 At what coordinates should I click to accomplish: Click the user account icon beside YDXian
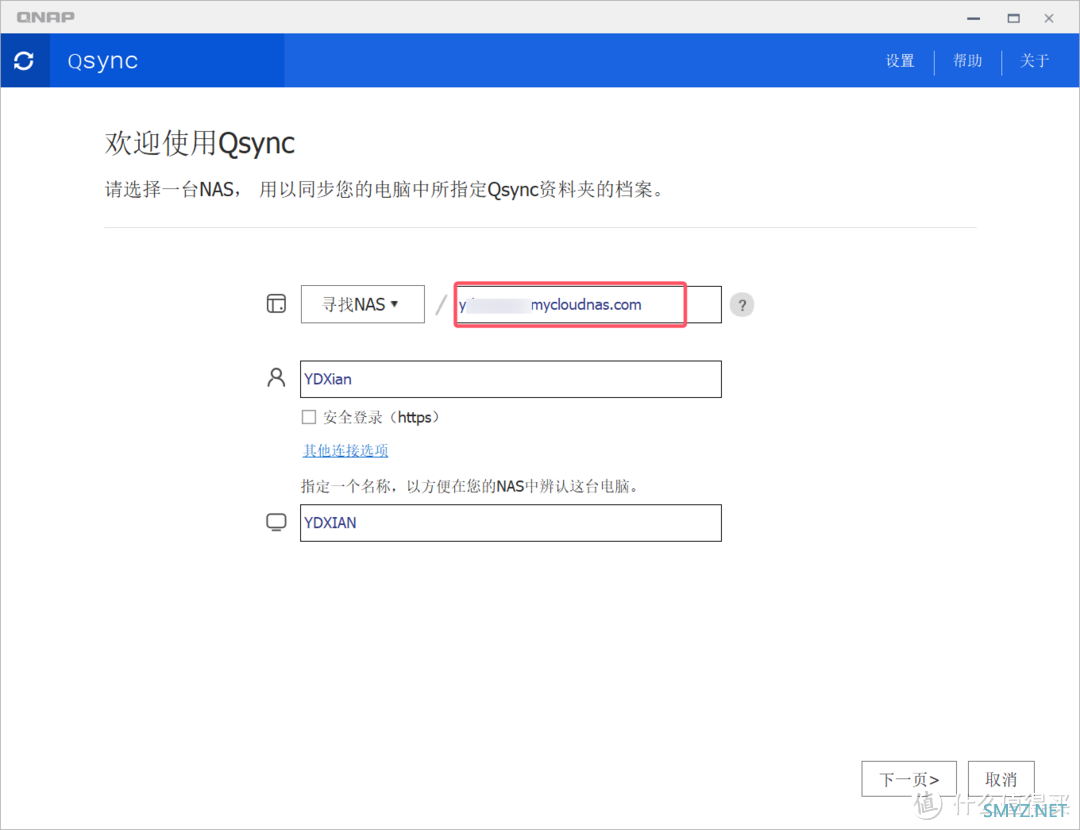pyautogui.click(x=276, y=377)
